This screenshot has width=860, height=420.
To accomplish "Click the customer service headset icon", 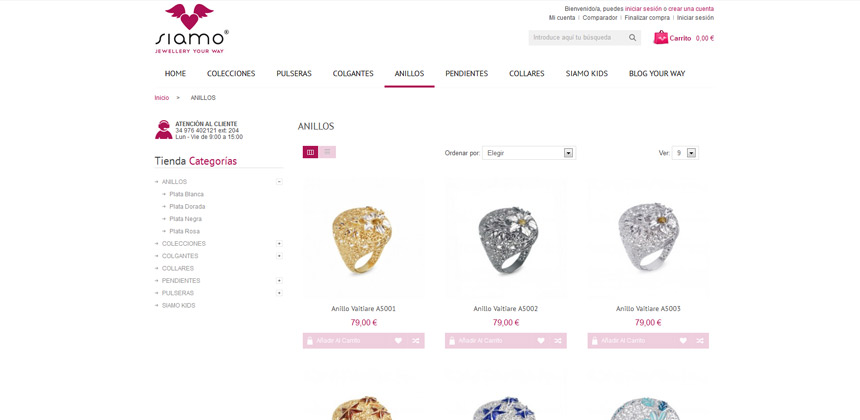I will [x=163, y=130].
